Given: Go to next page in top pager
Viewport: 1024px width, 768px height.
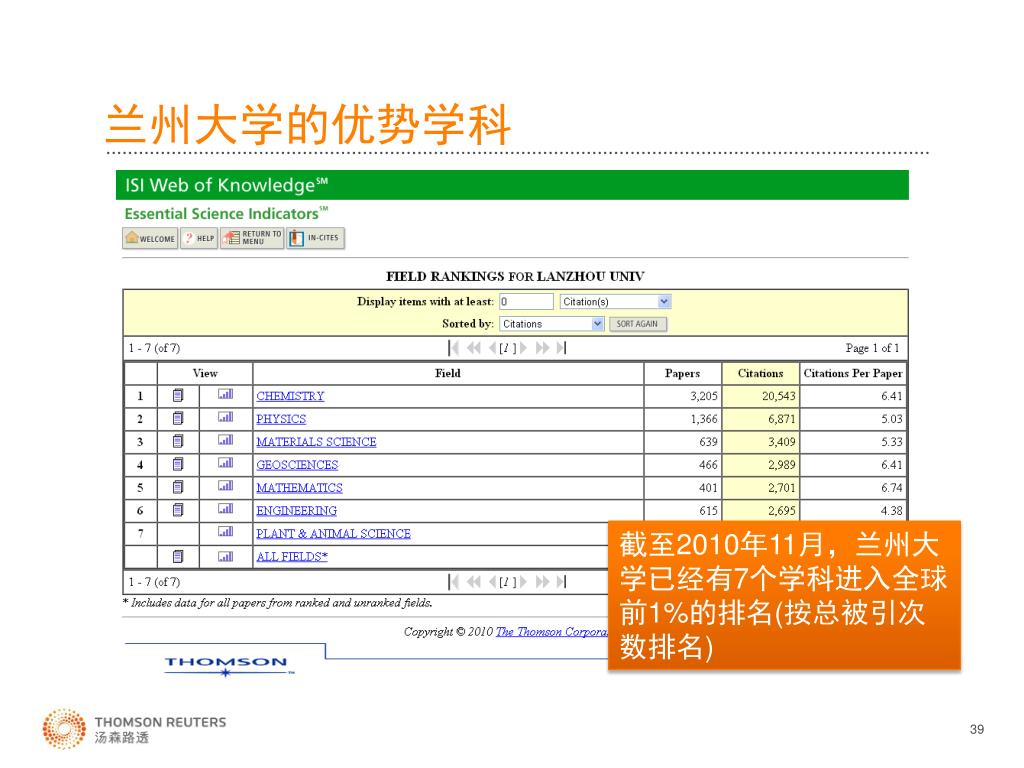Looking at the screenshot, I should click(523, 348).
